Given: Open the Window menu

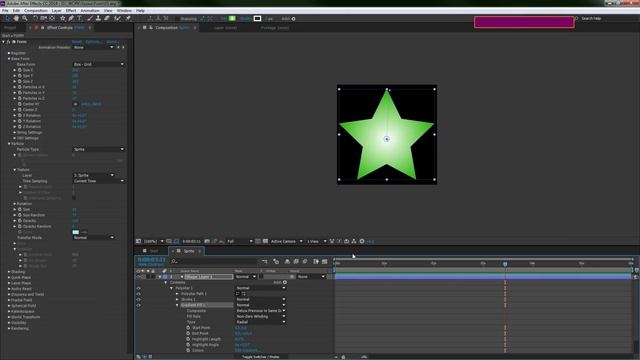Looking at the screenshot, I should [124, 11].
